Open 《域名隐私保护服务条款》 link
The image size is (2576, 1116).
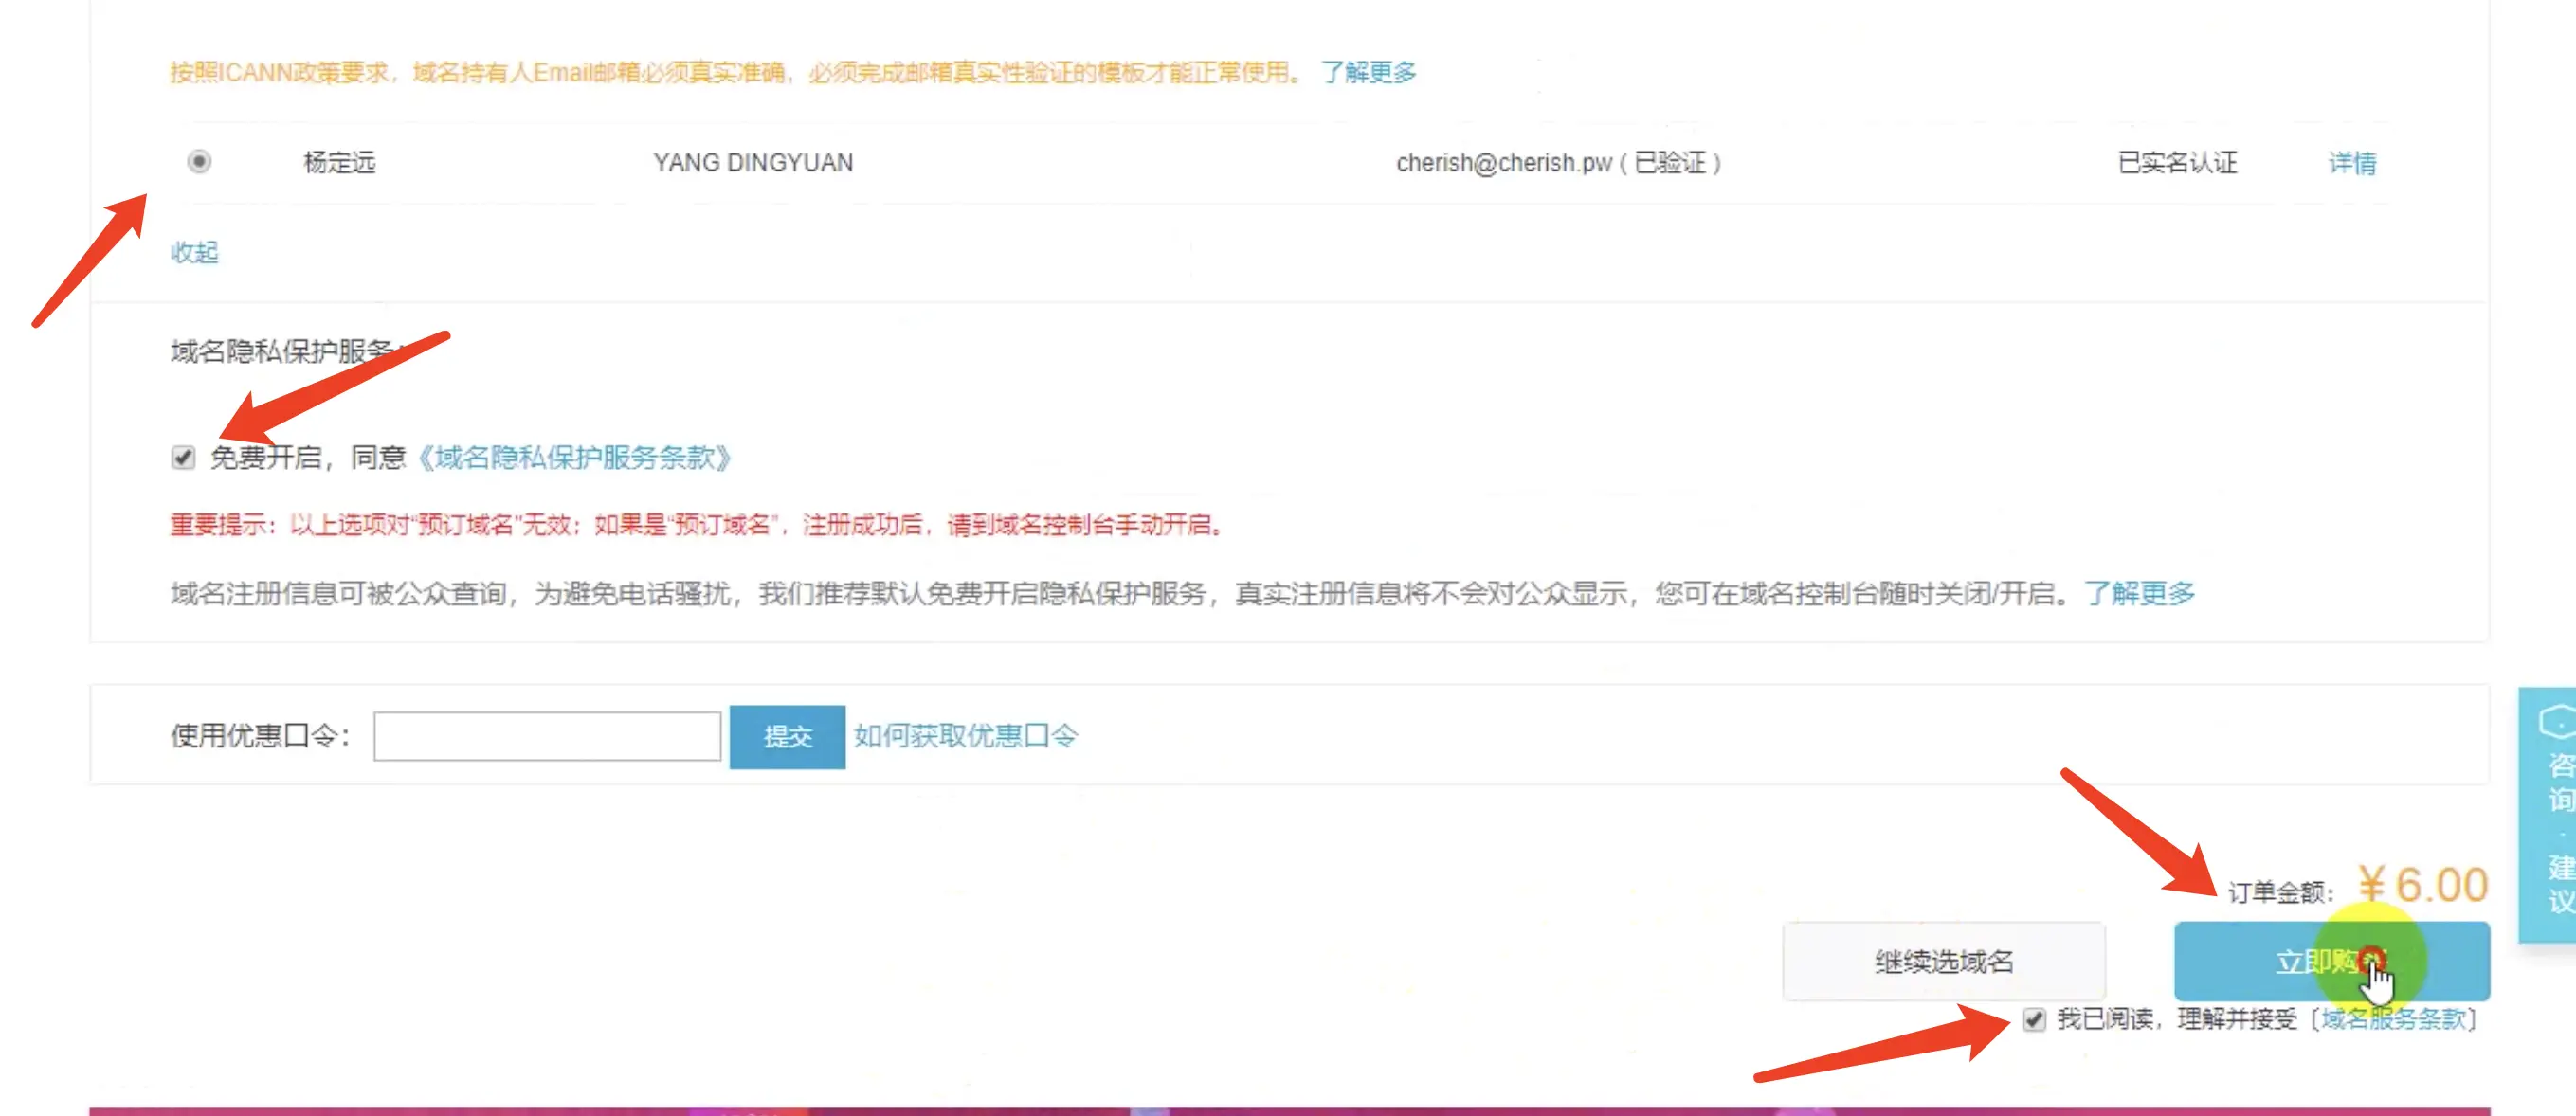click(x=573, y=458)
